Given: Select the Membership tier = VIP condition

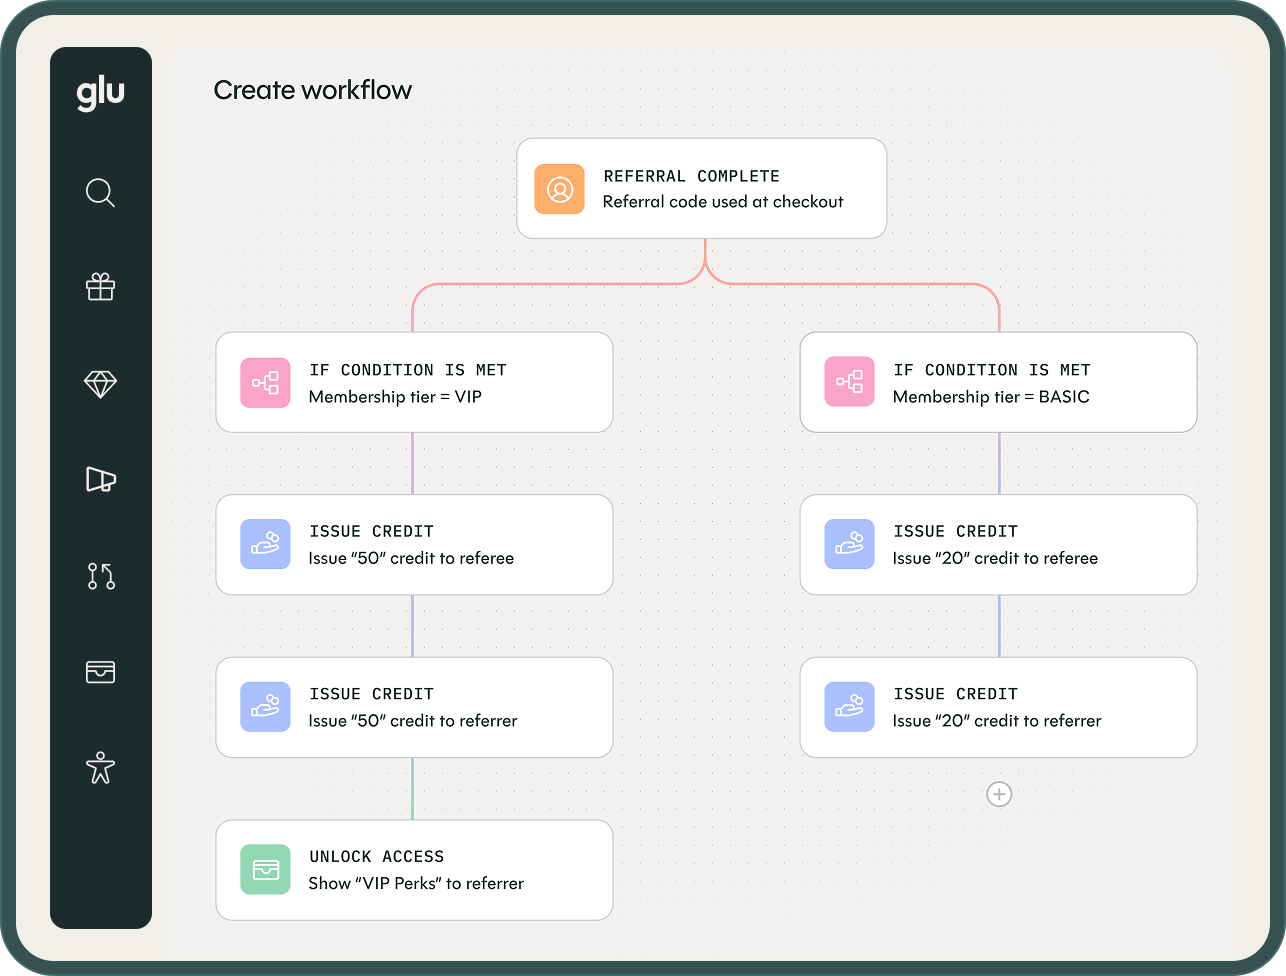Looking at the screenshot, I should [x=414, y=382].
